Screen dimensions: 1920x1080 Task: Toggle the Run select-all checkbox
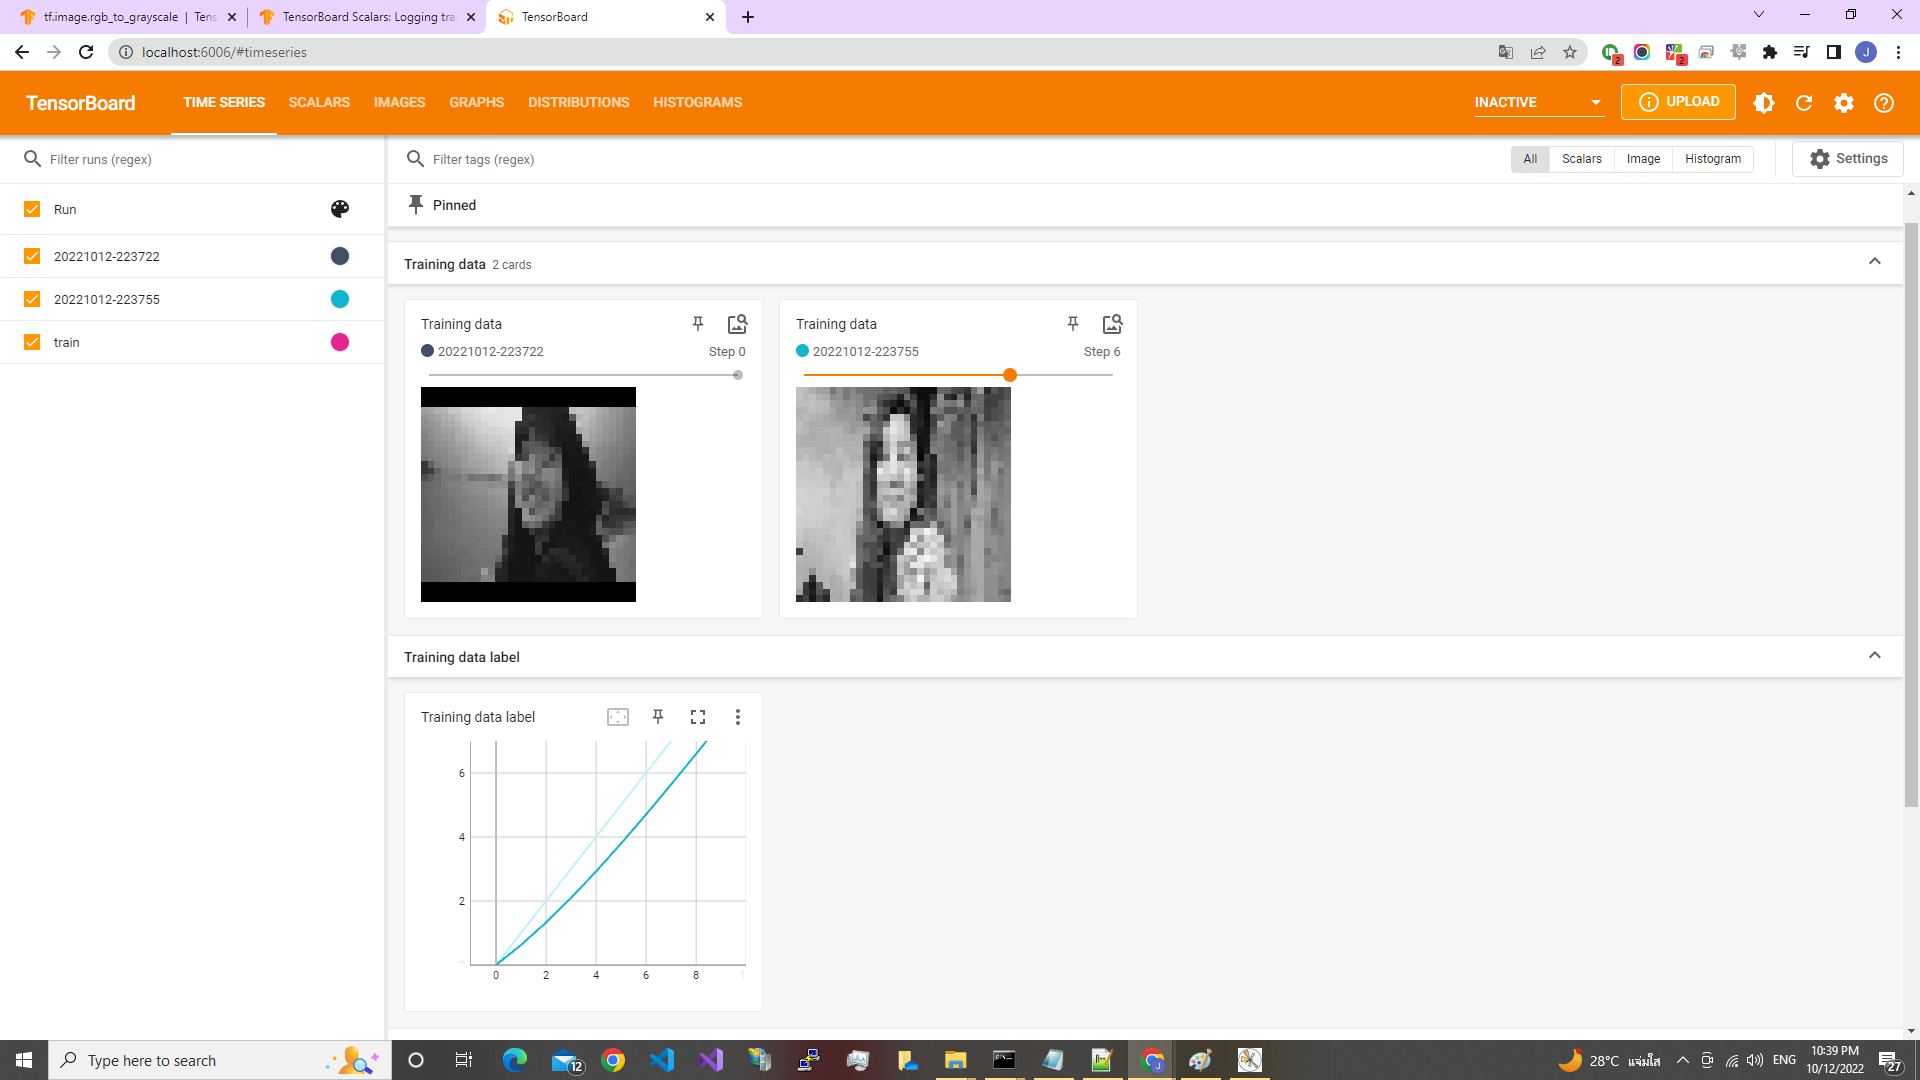tap(32, 209)
